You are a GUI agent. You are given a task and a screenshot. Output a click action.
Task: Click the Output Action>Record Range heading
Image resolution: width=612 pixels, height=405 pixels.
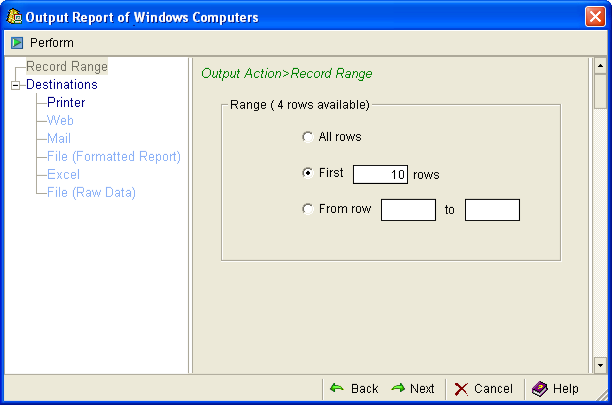coord(286,73)
